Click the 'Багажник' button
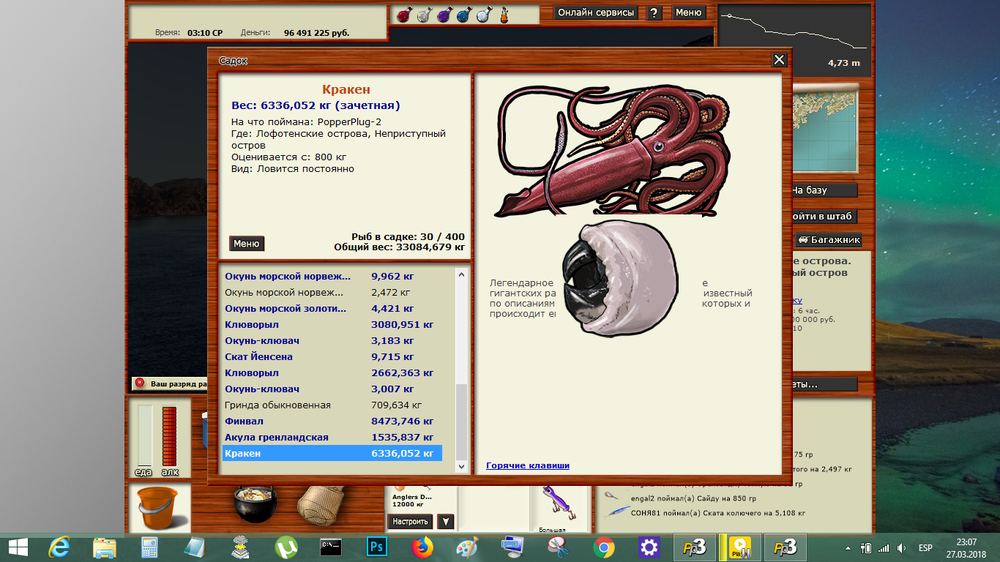 [828, 240]
